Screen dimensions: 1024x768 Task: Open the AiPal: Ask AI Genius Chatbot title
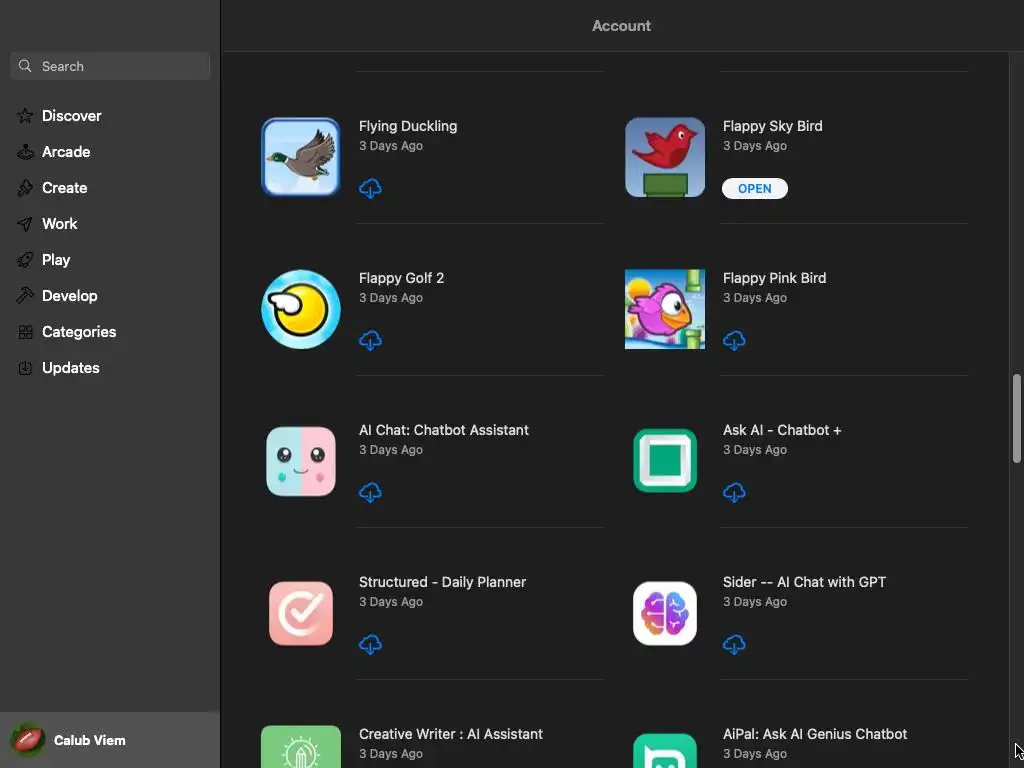pyautogui.click(x=814, y=734)
